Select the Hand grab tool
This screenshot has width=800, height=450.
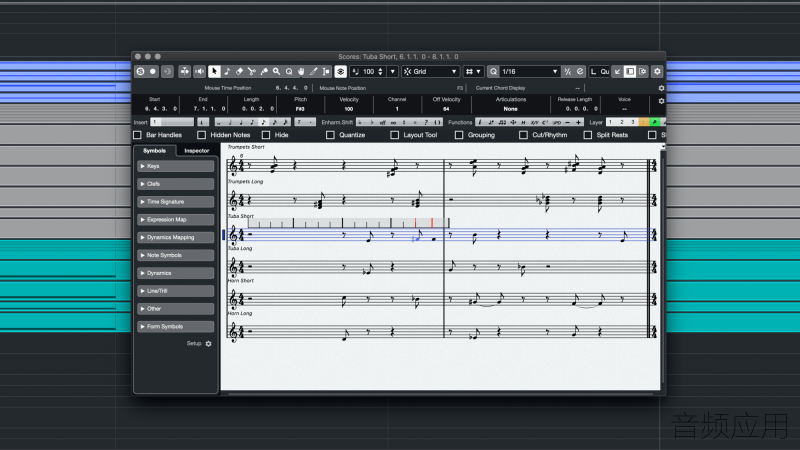pyautogui.click(x=301, y=72)
